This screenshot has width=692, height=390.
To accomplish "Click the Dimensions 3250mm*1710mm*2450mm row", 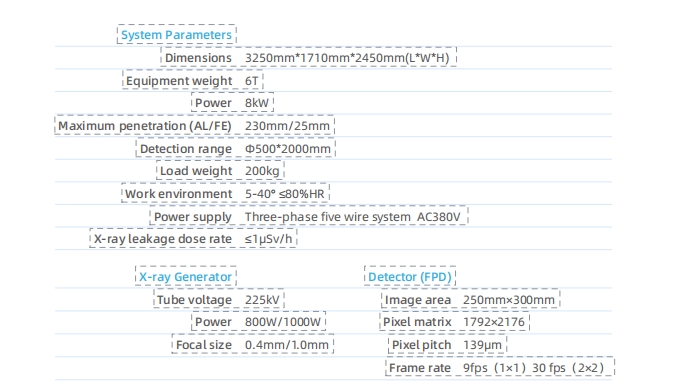I will [x=308, y=57].
